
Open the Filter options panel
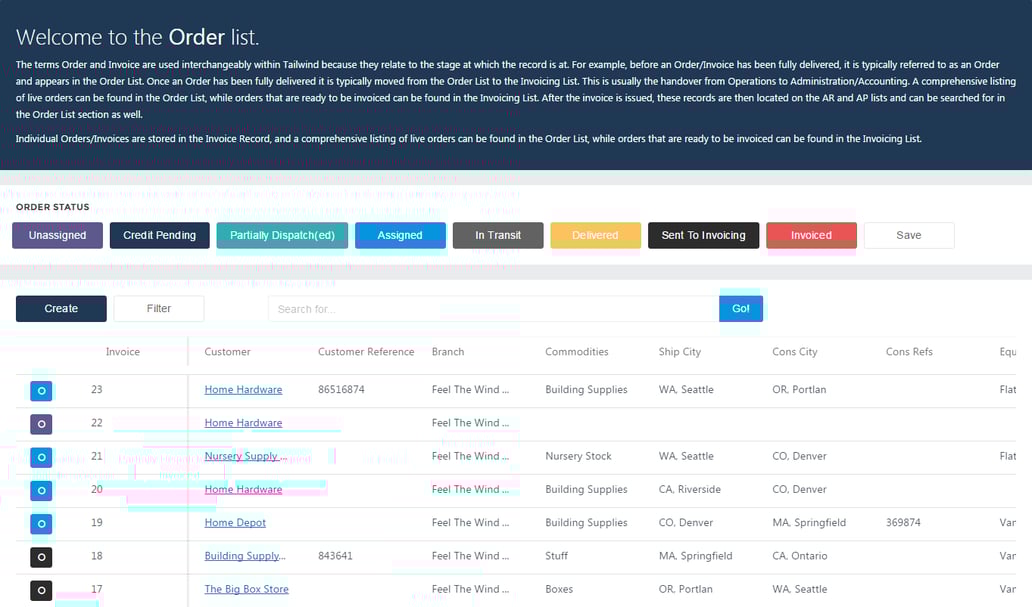coord(159,309)
